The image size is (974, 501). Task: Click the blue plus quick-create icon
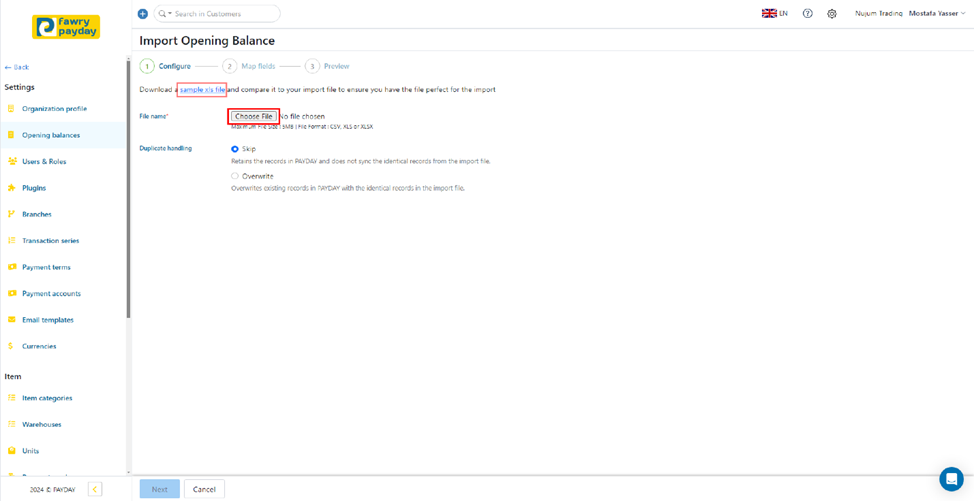pos(142,14)
